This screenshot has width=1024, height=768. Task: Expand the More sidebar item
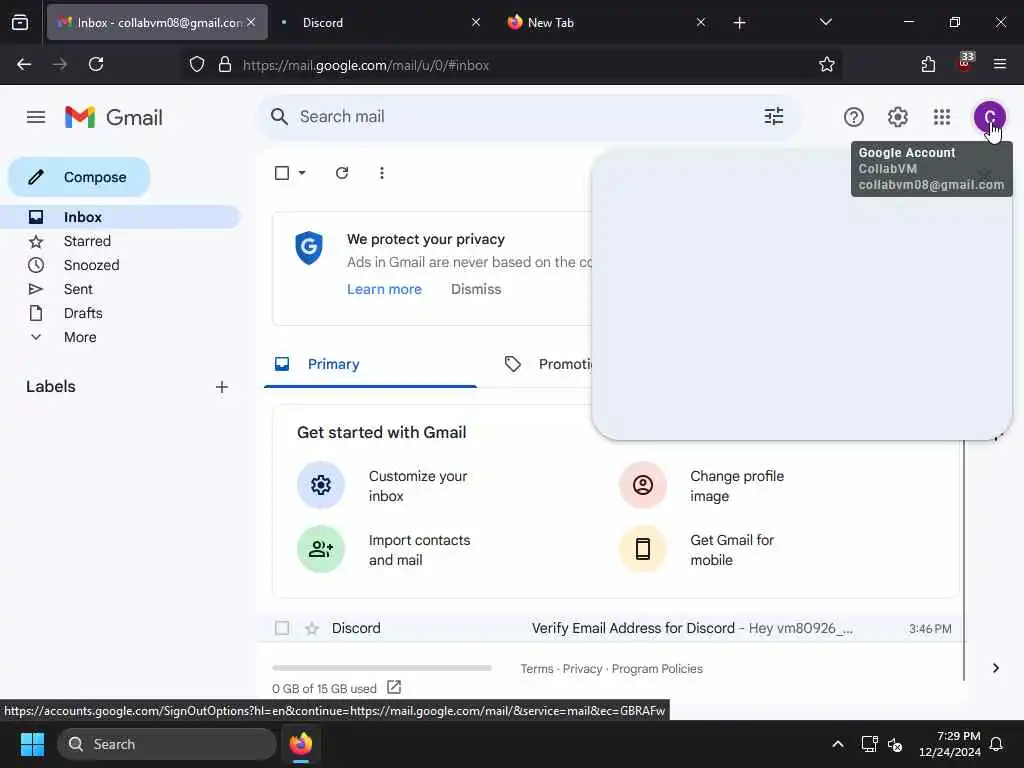(x=80, y=337)
